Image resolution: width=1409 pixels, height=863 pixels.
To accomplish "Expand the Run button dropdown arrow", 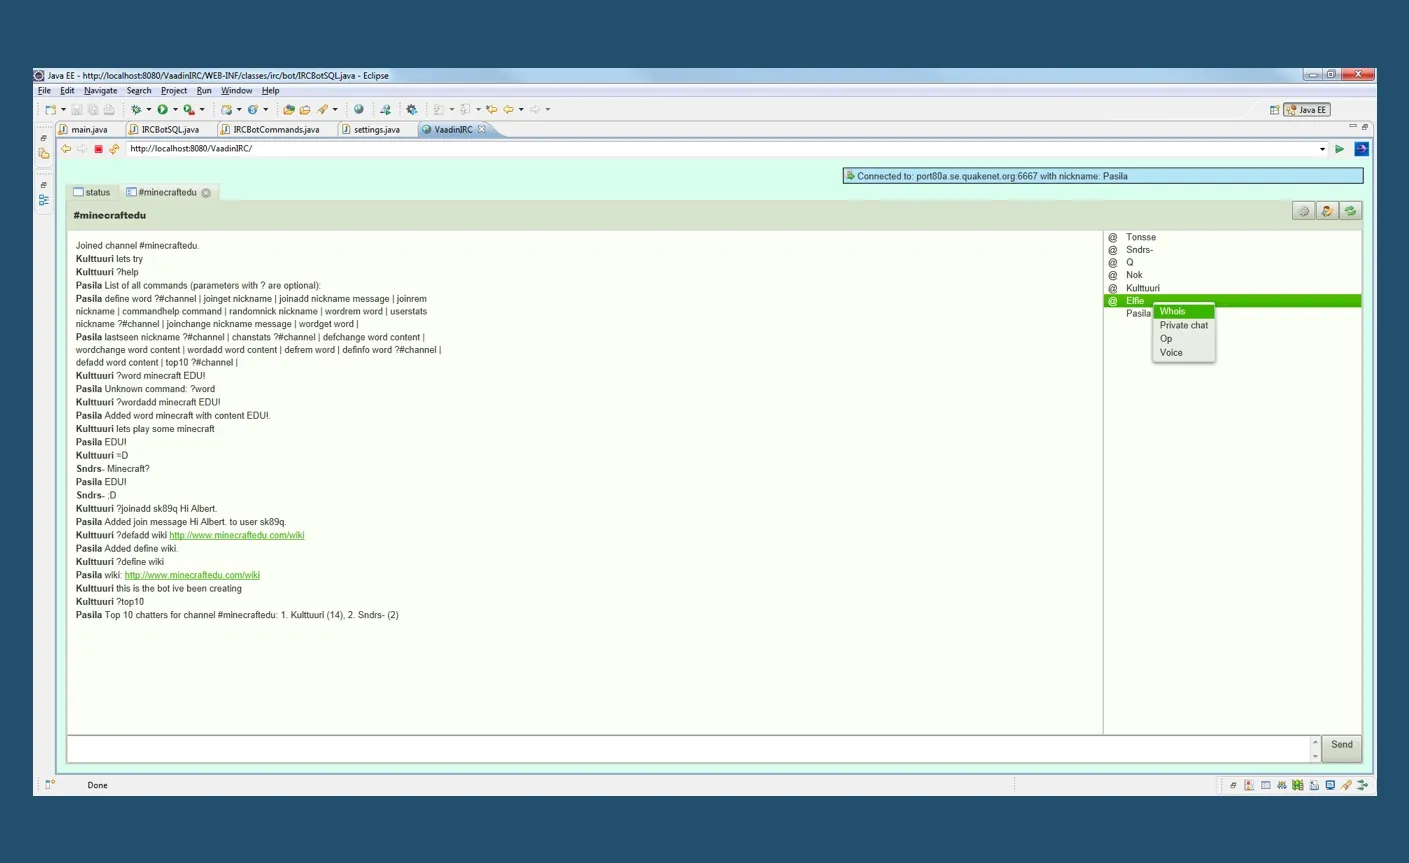I will tap(175, 110).
